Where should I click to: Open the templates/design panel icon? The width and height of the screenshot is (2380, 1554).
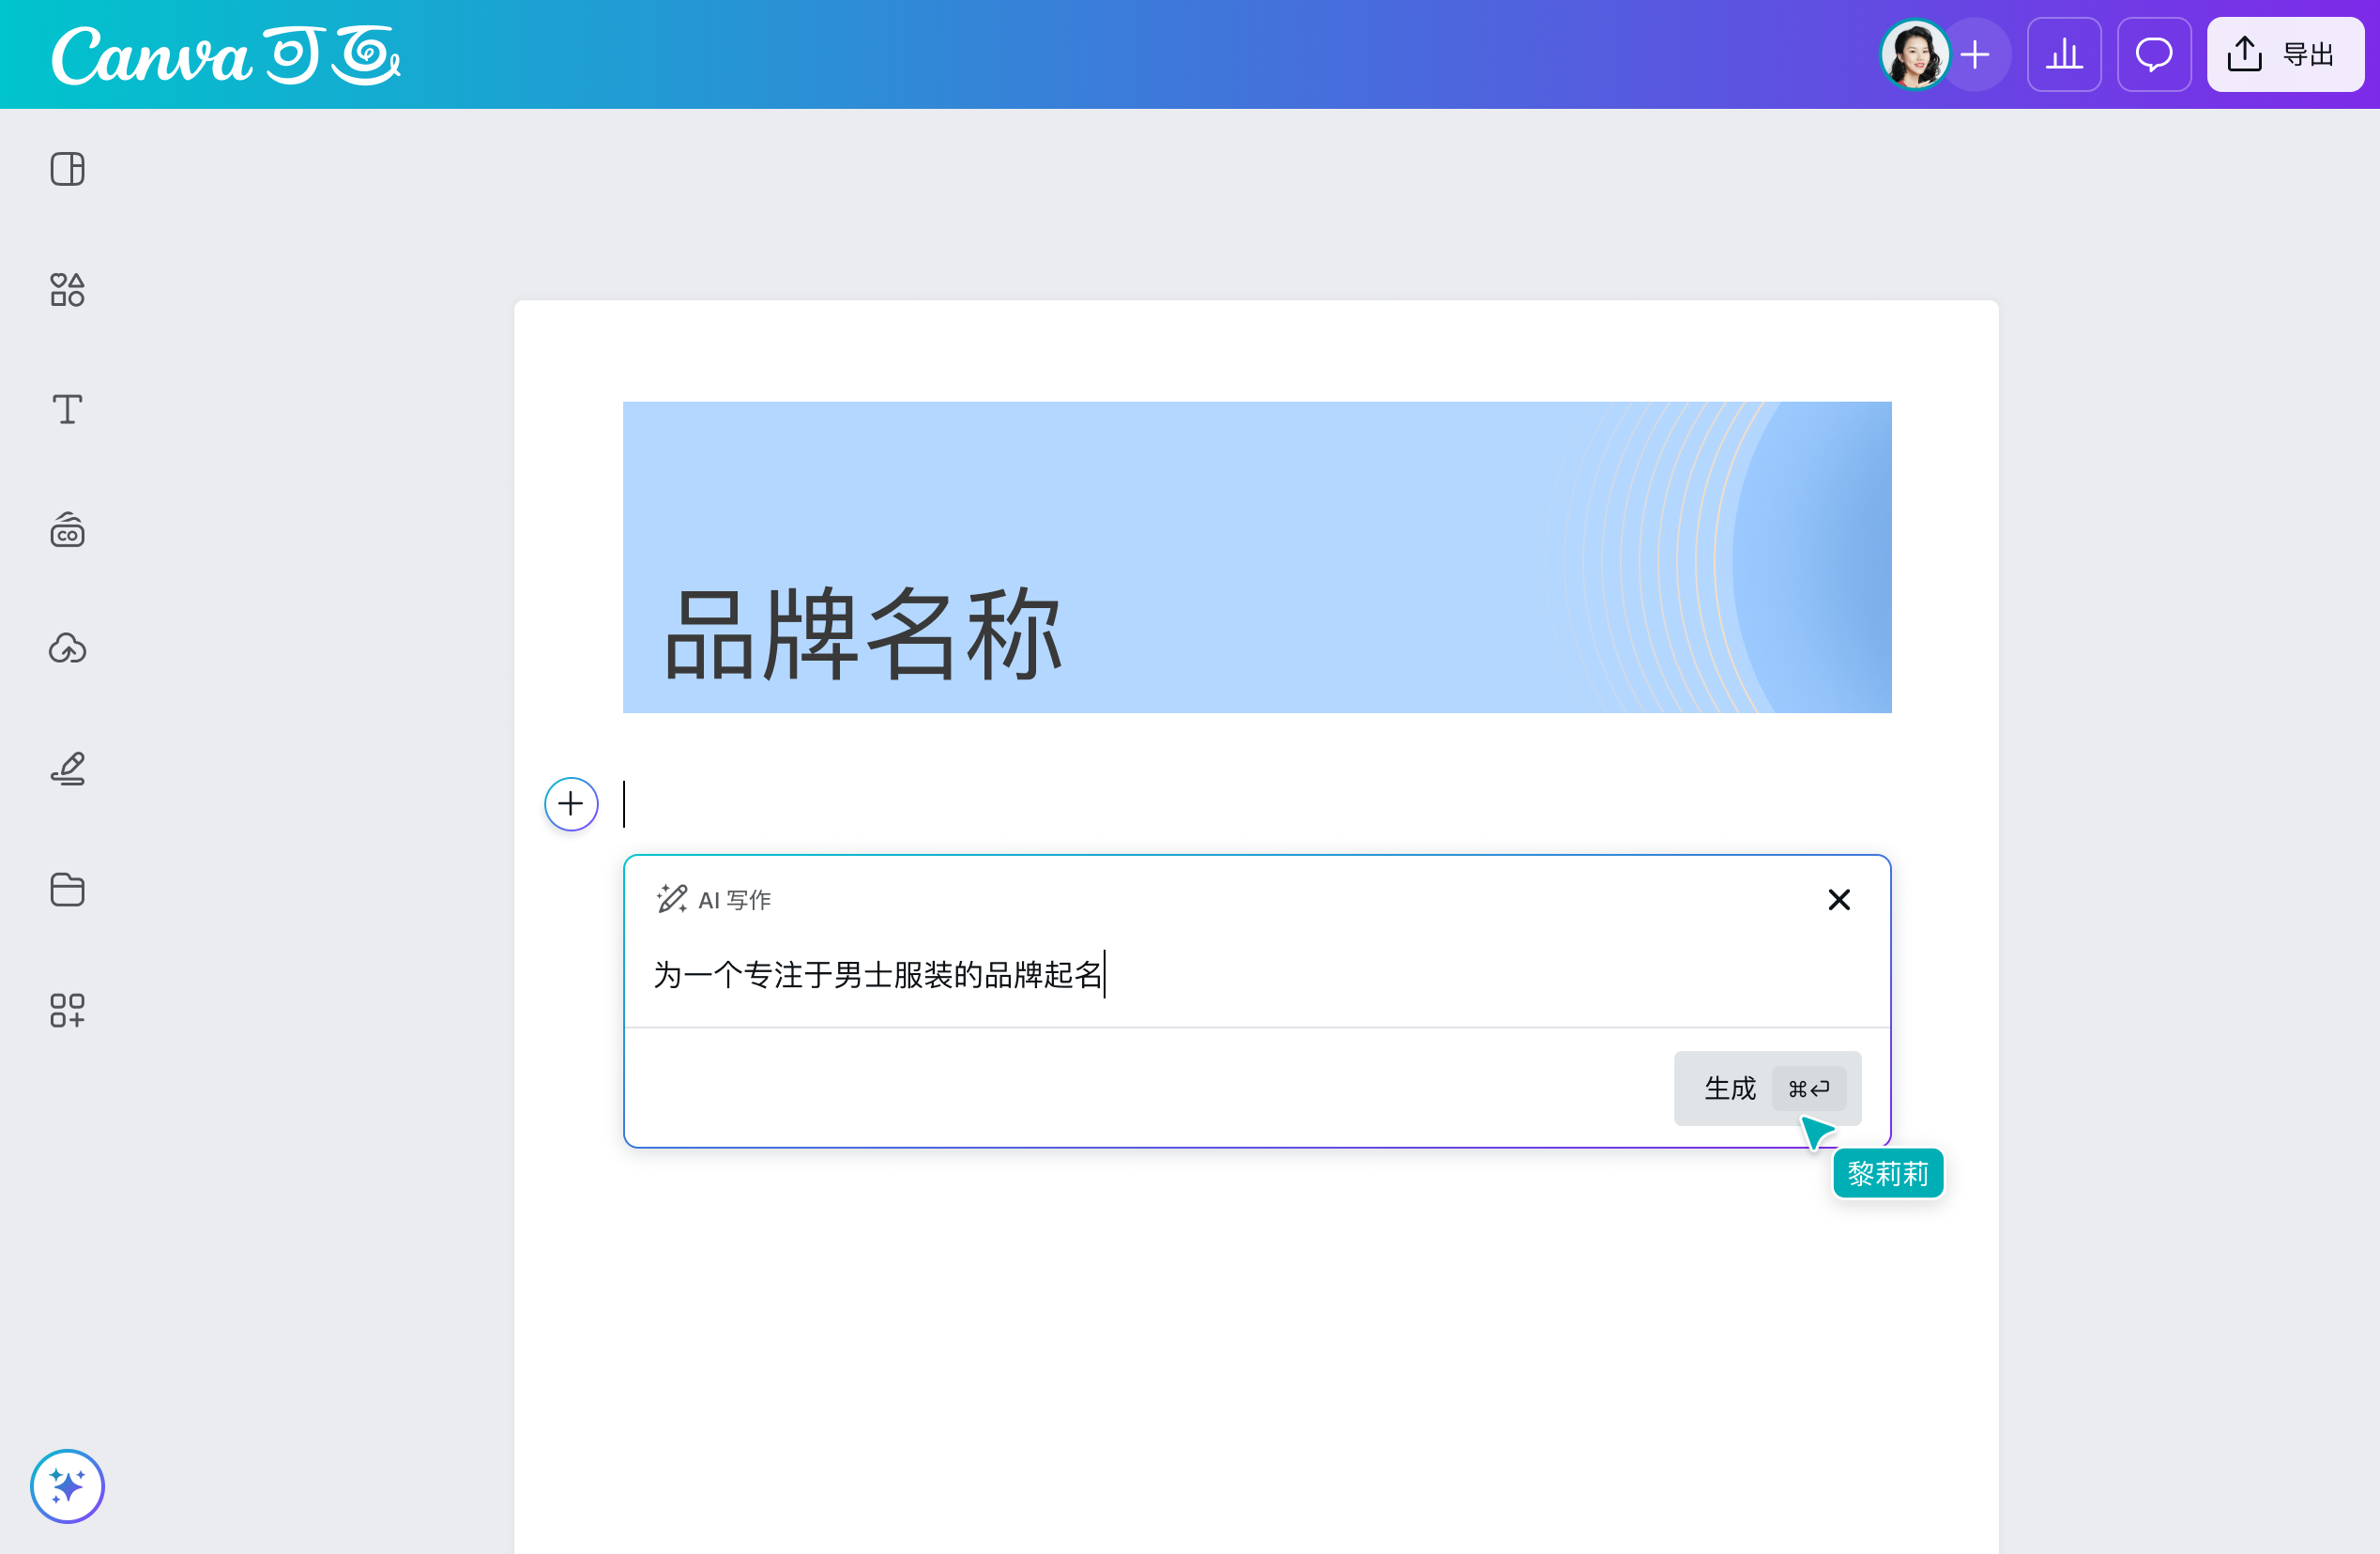click(x=67, y=169)
